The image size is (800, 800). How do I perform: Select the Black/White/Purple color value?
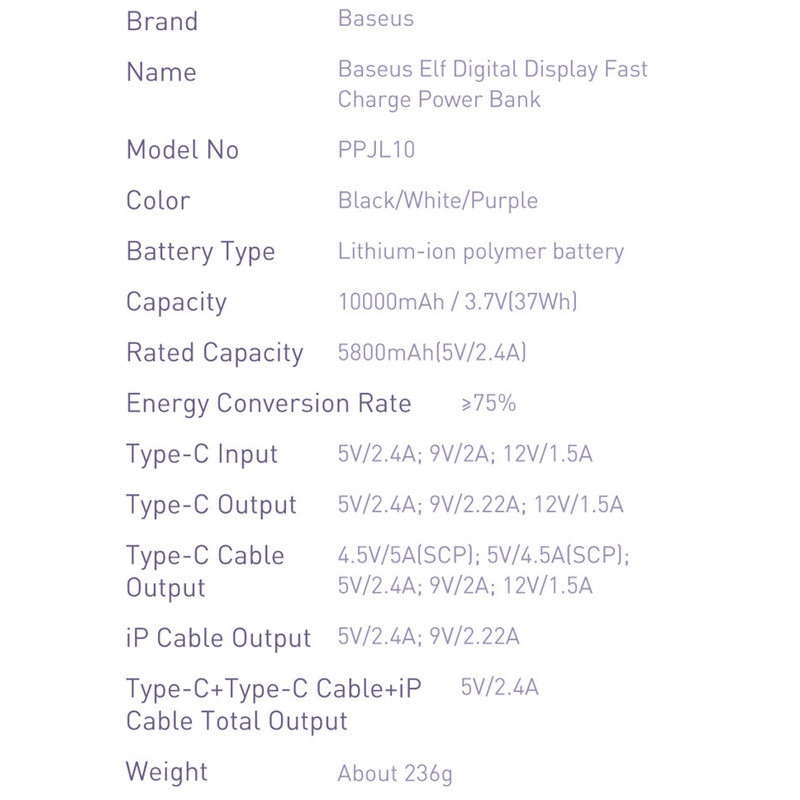click(x=438, y=201)
